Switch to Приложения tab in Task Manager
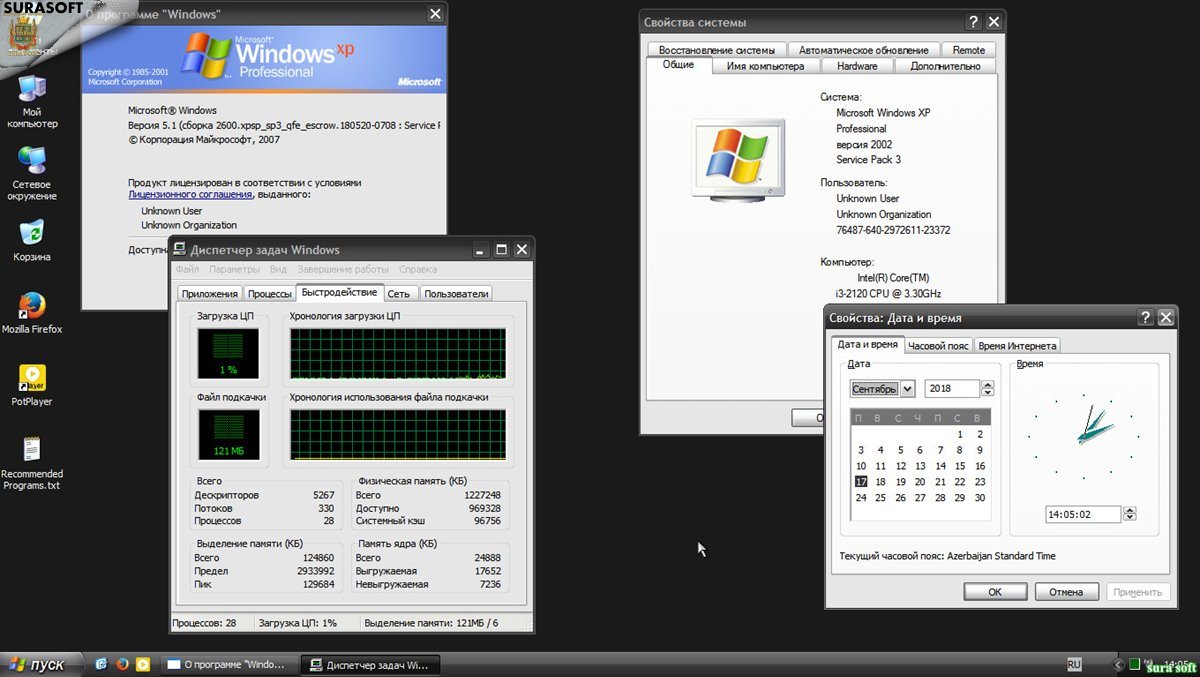Screen dimensions: 1200x677 (210, 294)
